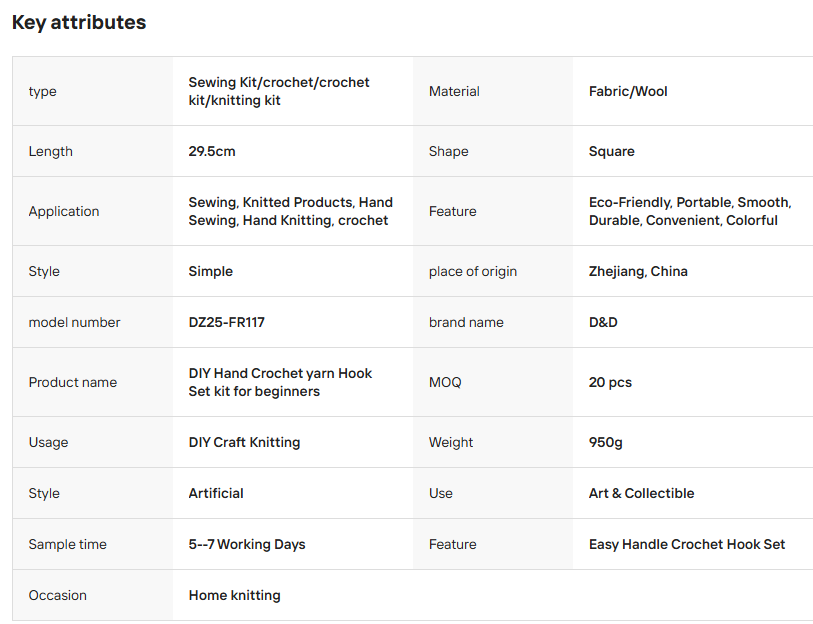This screenshot has height=624, width=813.
Task: Click the Home knitting occasion value
Action: [x=234, y=595]
